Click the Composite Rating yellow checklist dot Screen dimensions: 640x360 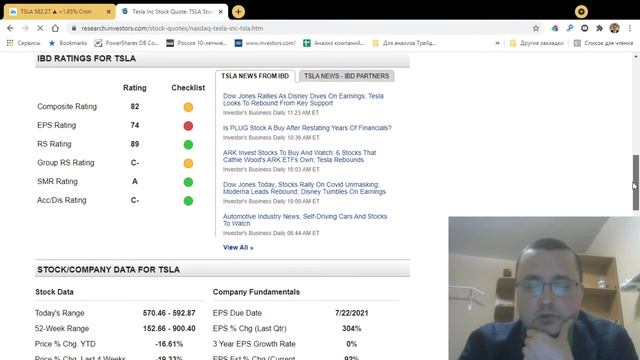188,107
